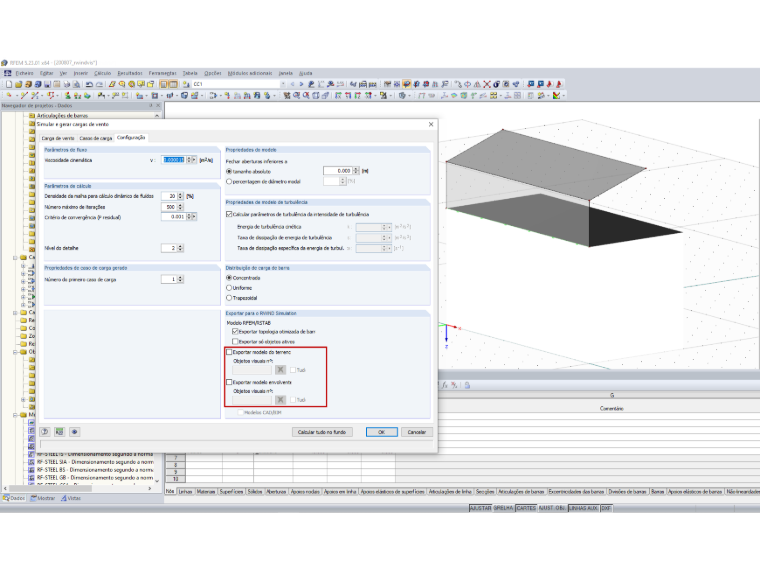Screen dimensions: 760x570
Task: Click kinematic viscosity spinner arrows
Action: (189, 160)
